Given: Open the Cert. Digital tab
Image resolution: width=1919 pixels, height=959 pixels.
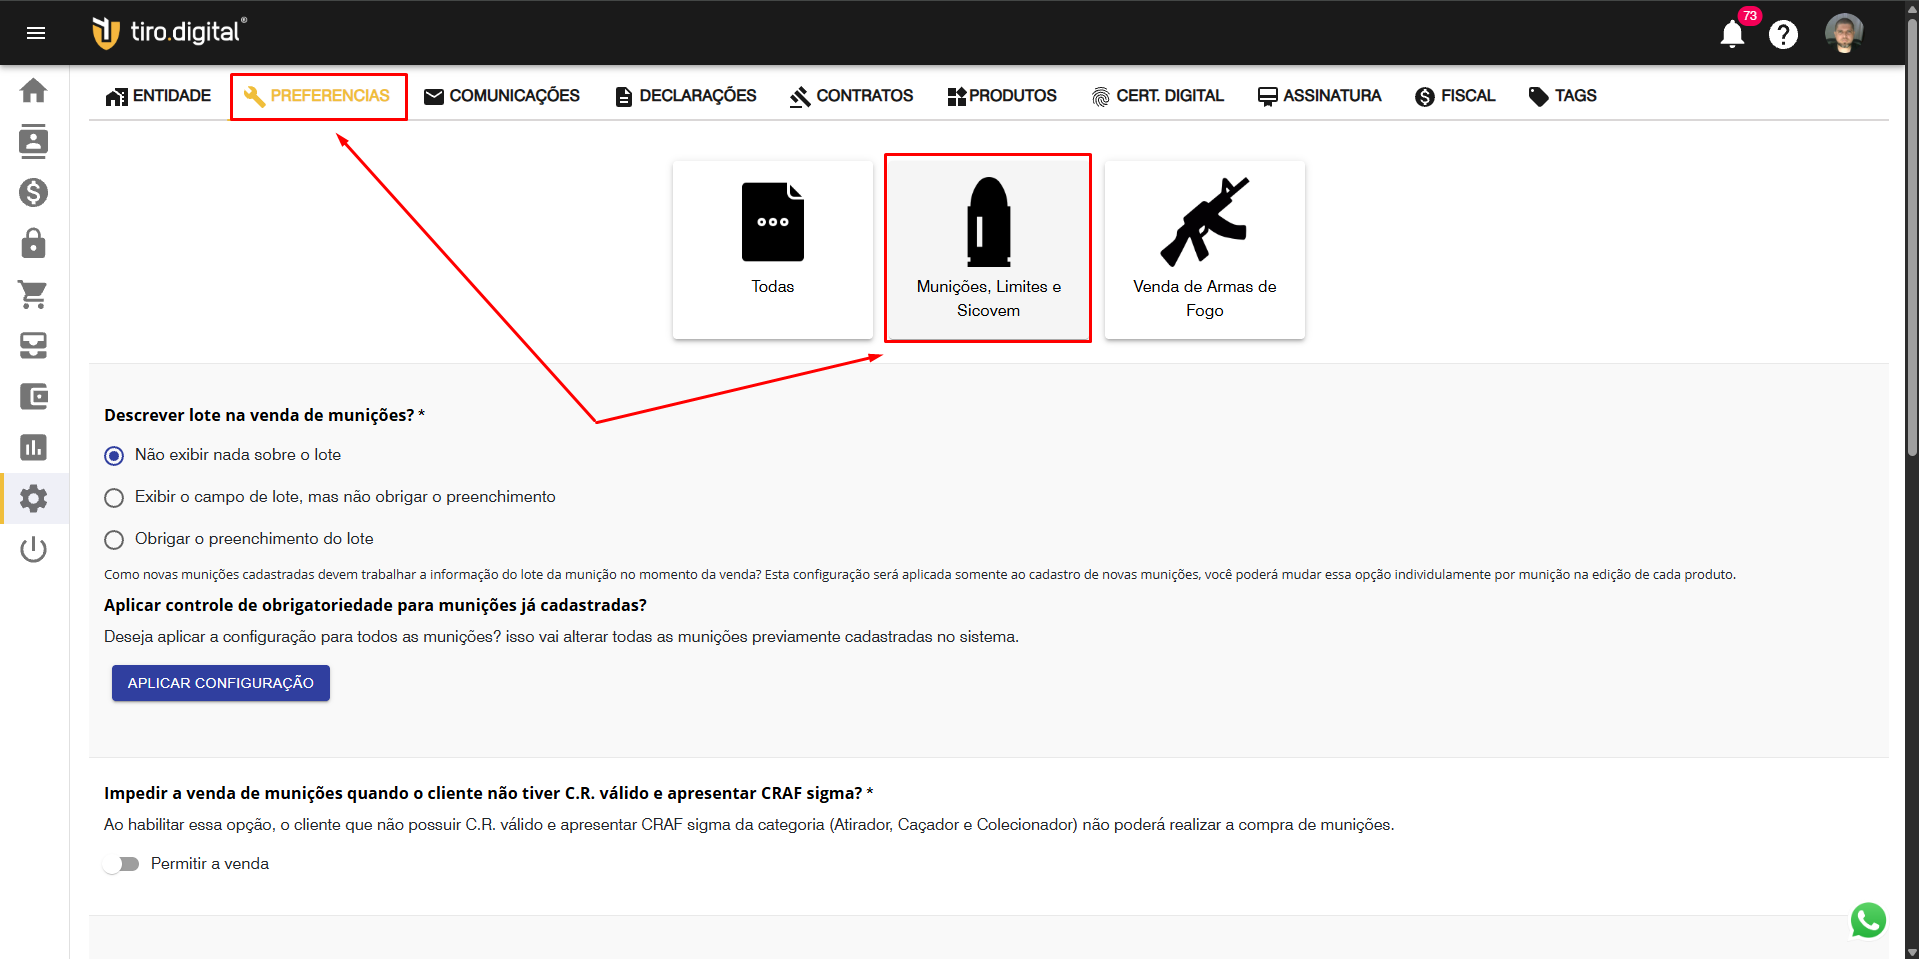Looking at the screenshot, I should pyautogui.click(x=1158, y=96).
